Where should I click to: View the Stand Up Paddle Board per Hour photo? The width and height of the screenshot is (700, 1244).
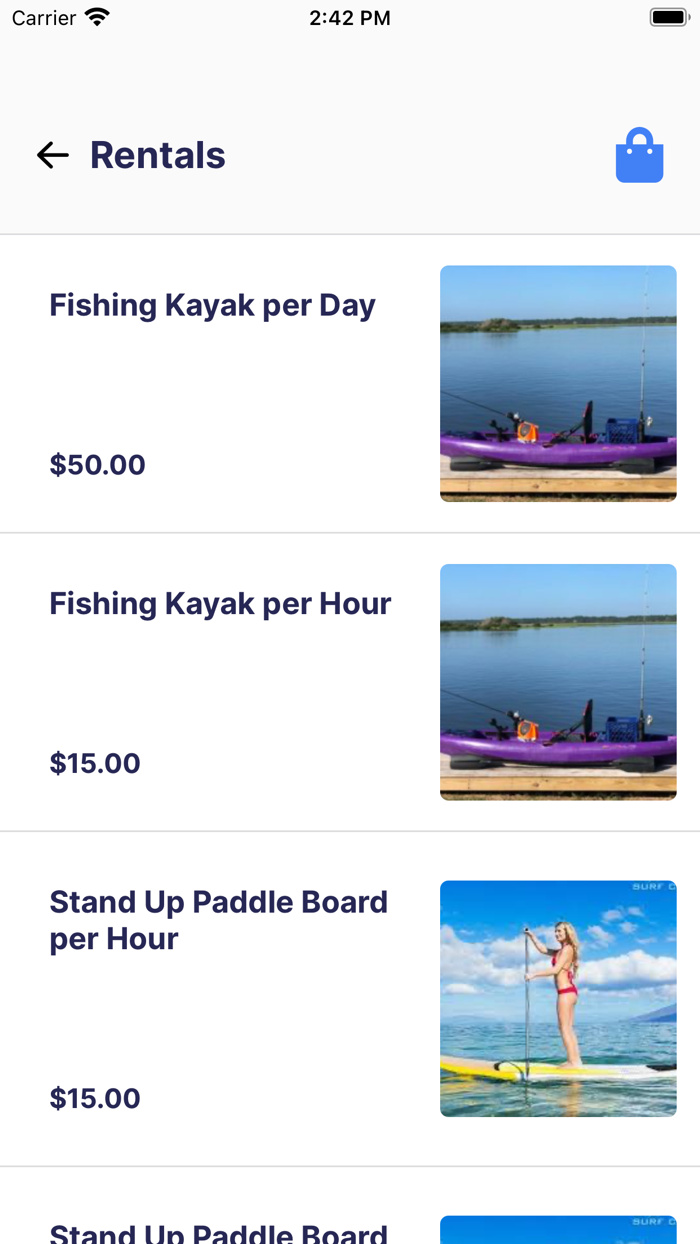click(x=558, y=998)
